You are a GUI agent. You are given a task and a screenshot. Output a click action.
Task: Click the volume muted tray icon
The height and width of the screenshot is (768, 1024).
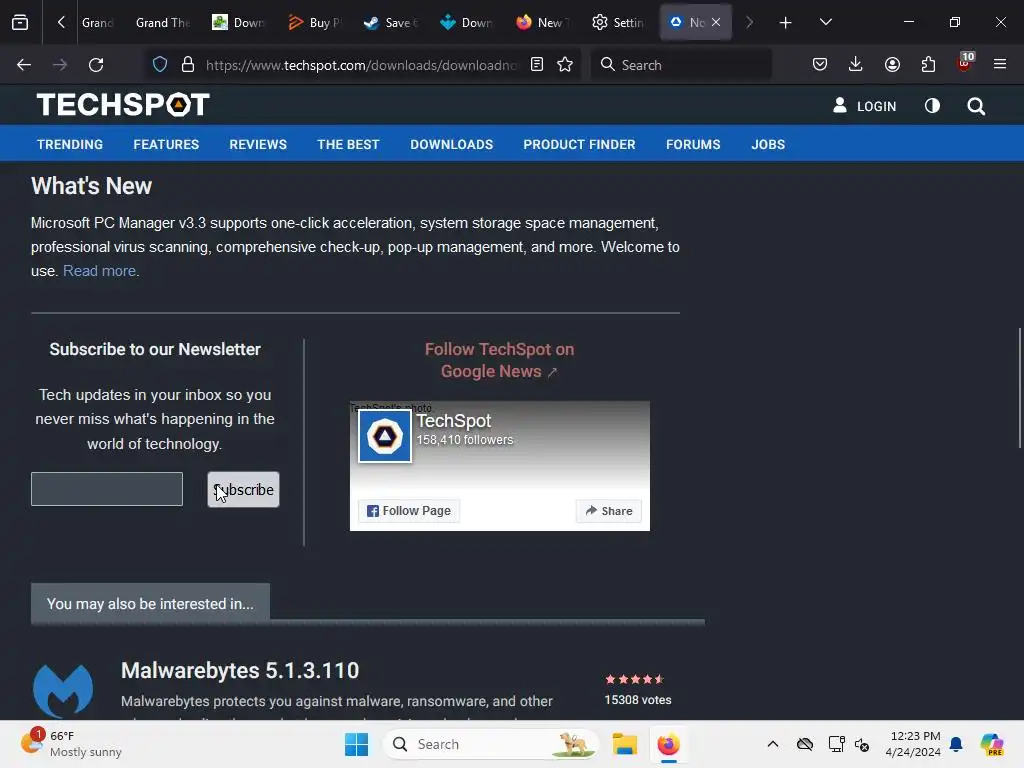862,744
